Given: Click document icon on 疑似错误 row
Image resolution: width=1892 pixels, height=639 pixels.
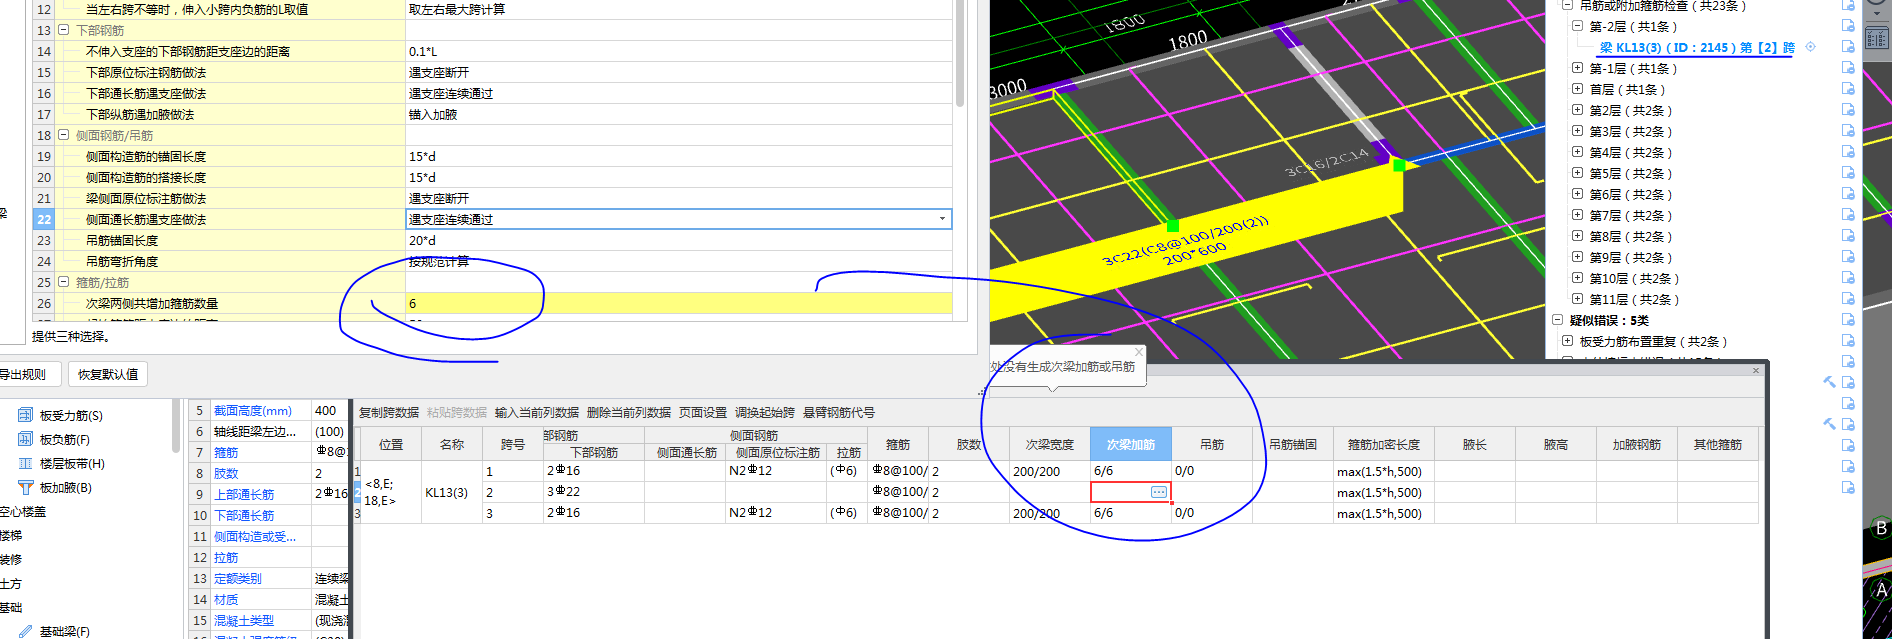Looking at the screenshot, I should [x=1848, y=320].
